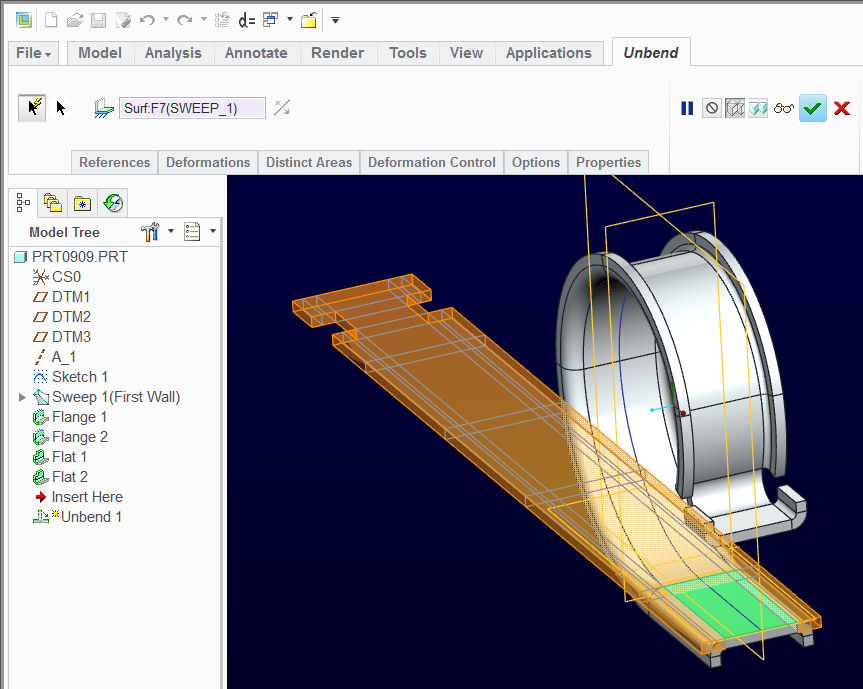Select Flange 2 in the Model Tree
863x689 pixels.
79,437
